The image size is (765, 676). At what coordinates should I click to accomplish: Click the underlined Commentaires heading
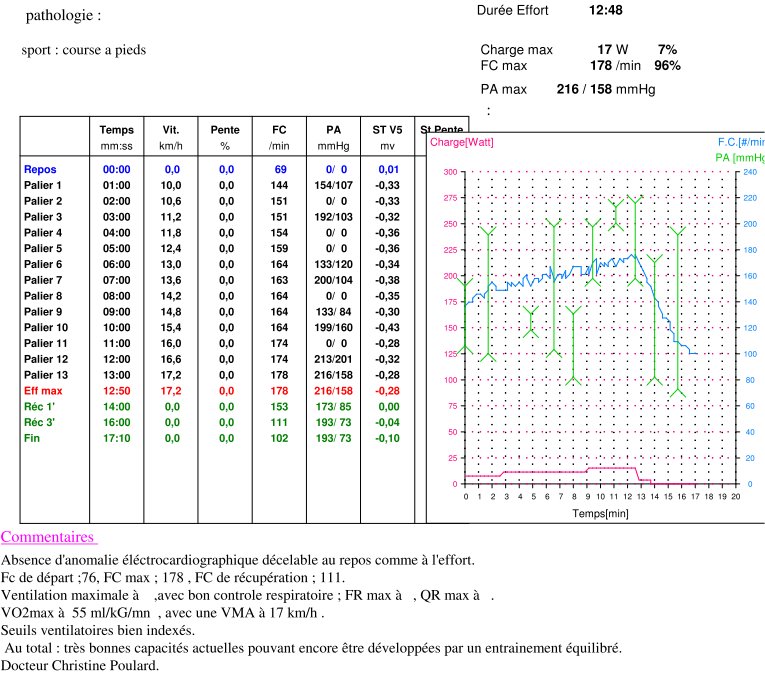click(47, 537)
